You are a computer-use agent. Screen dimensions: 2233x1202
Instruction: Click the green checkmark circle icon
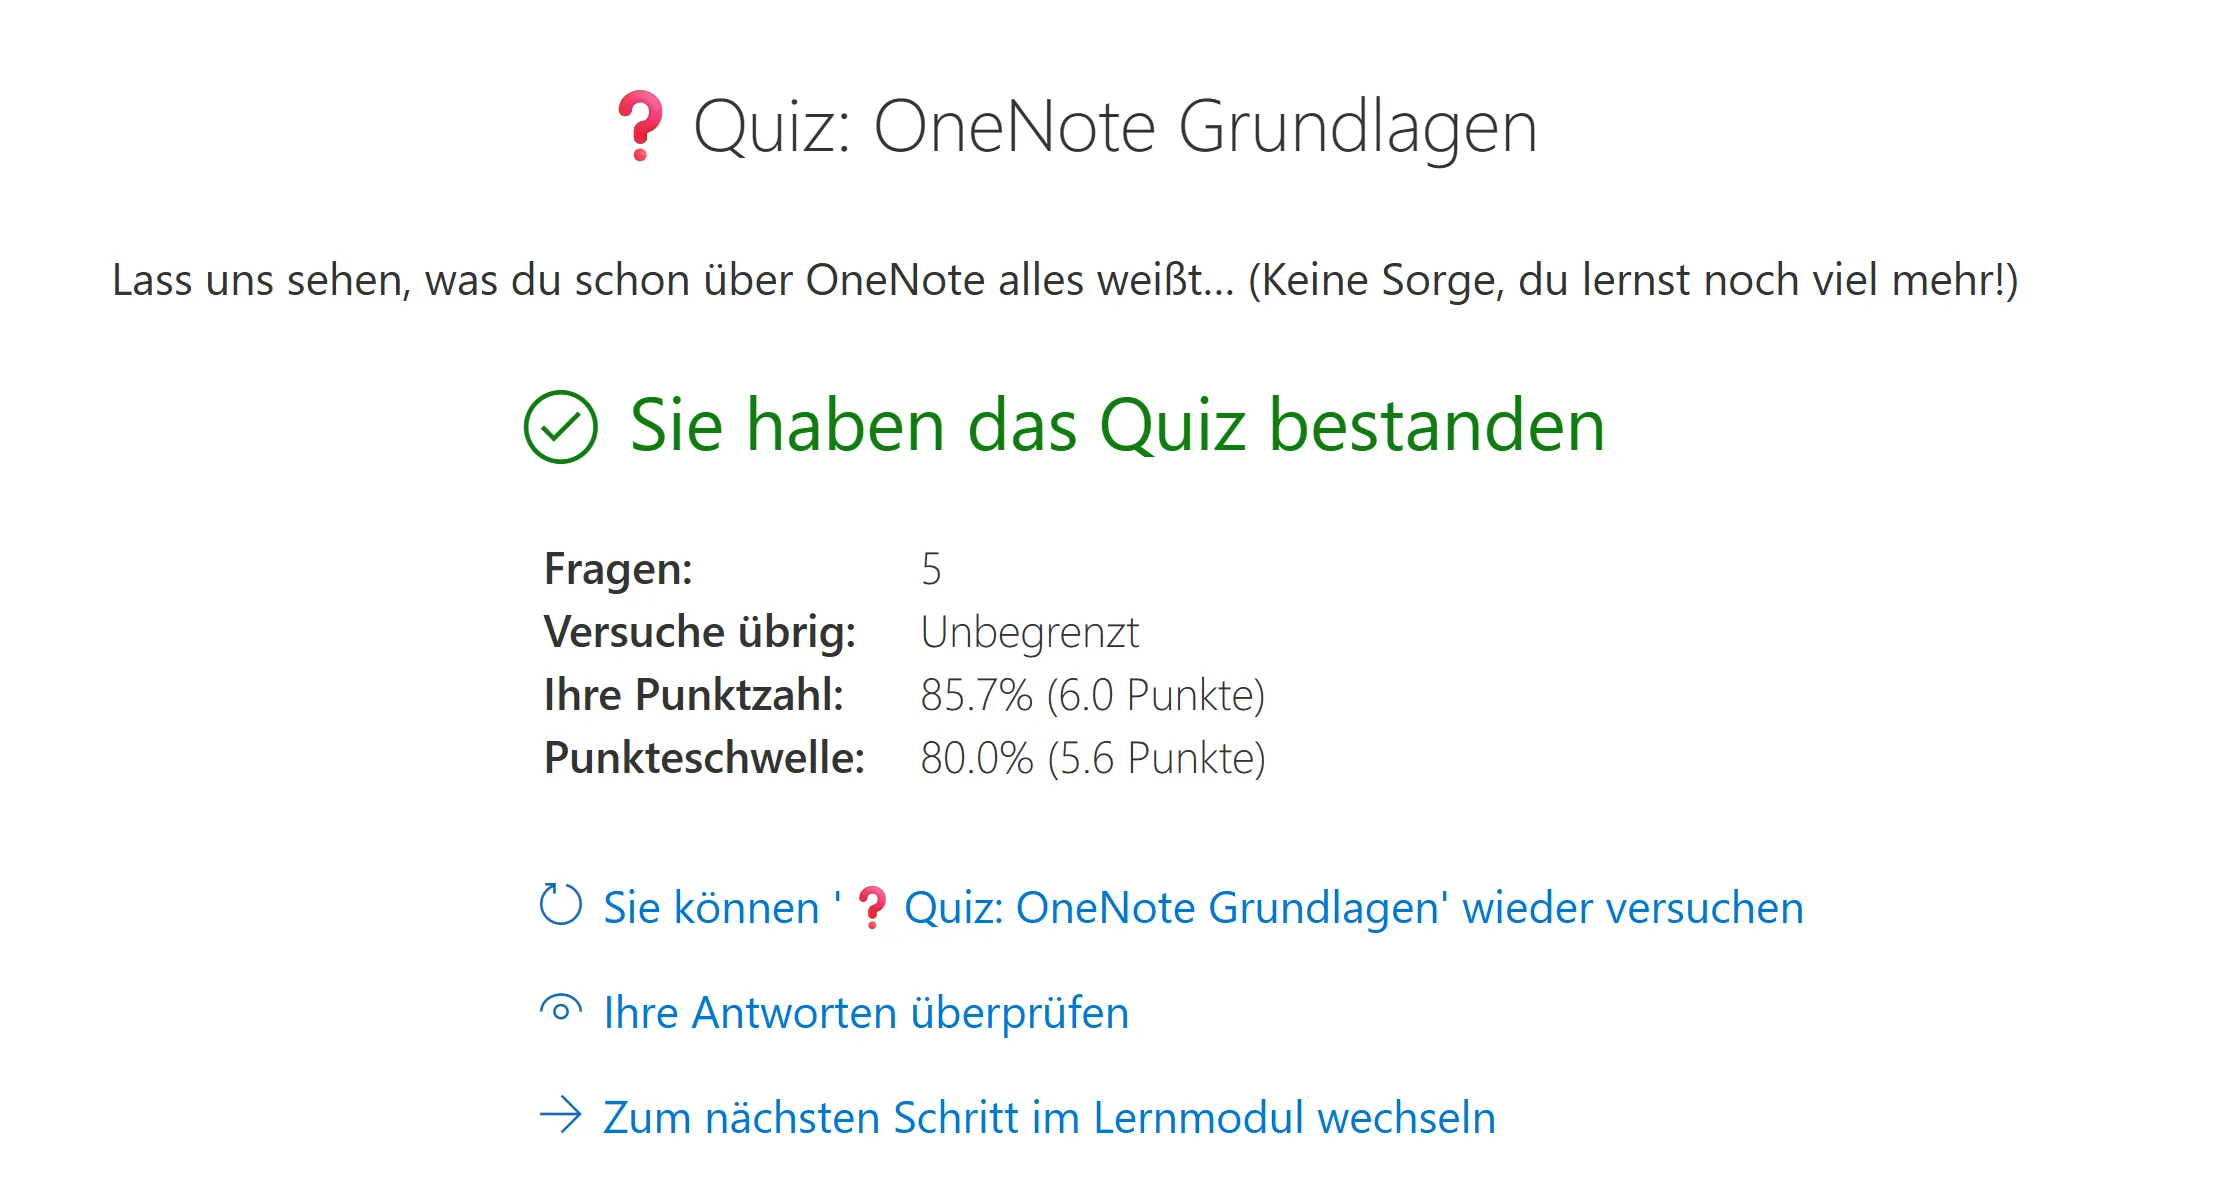(560, 427)
